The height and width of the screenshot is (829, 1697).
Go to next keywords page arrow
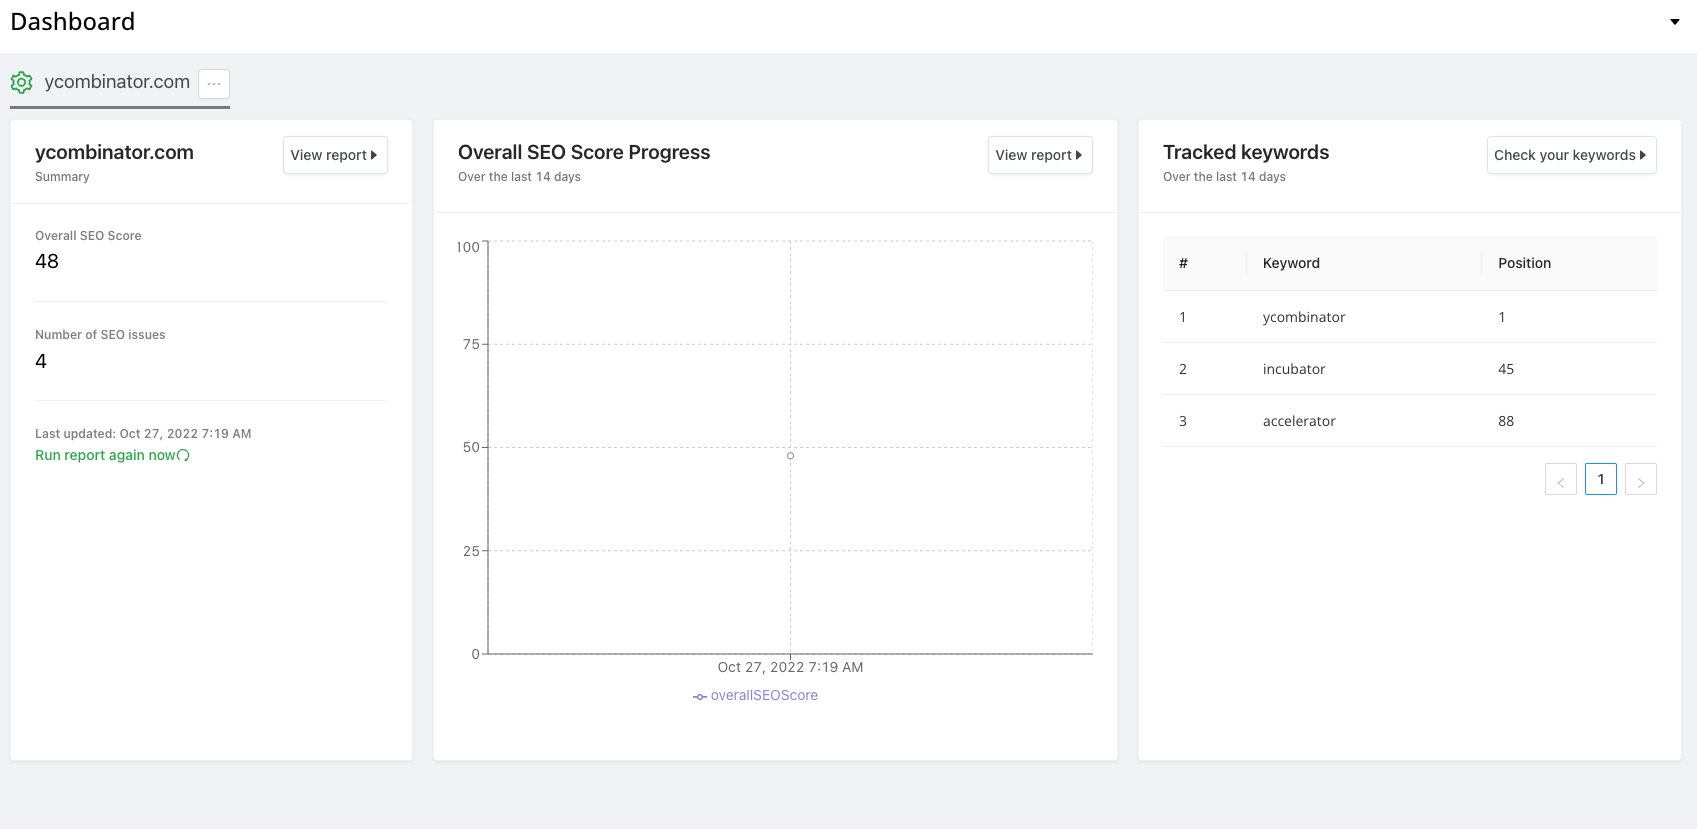(1641, 479)
